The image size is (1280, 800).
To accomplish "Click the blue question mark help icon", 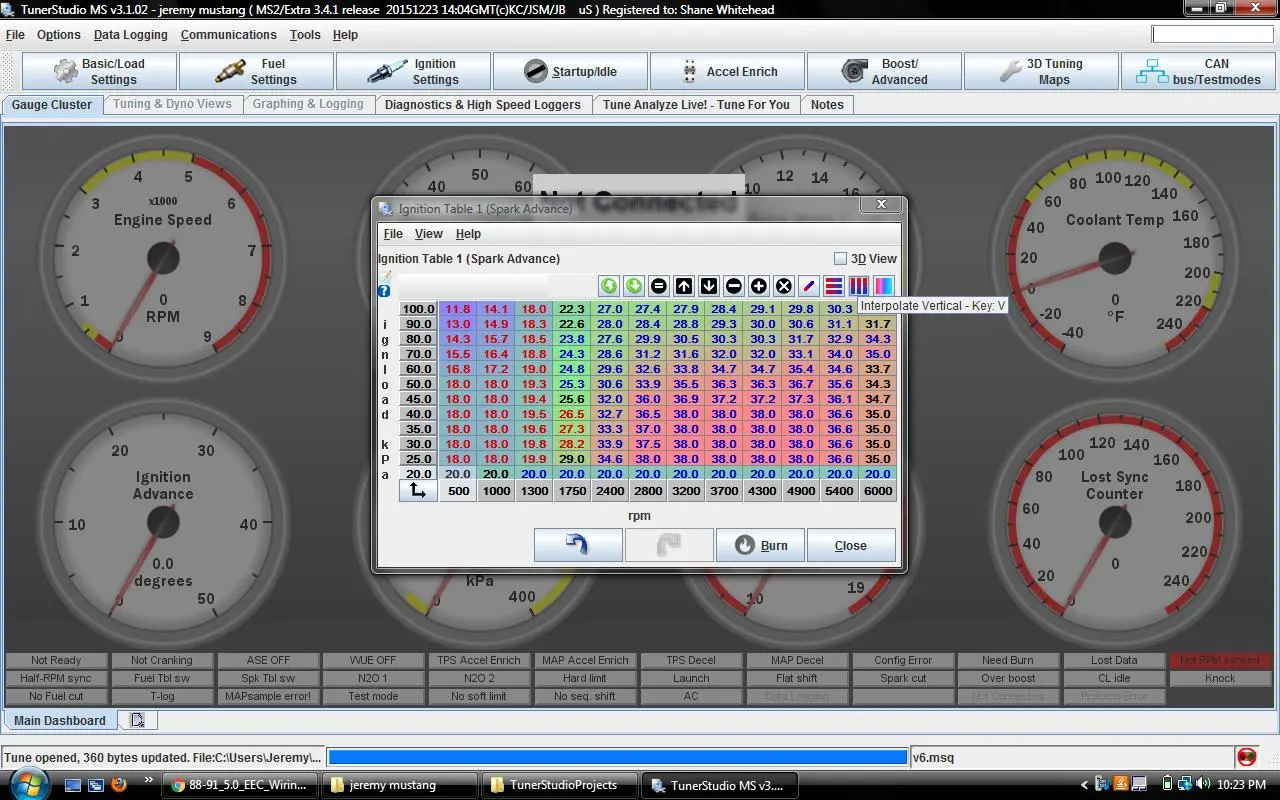I will 384,292.
